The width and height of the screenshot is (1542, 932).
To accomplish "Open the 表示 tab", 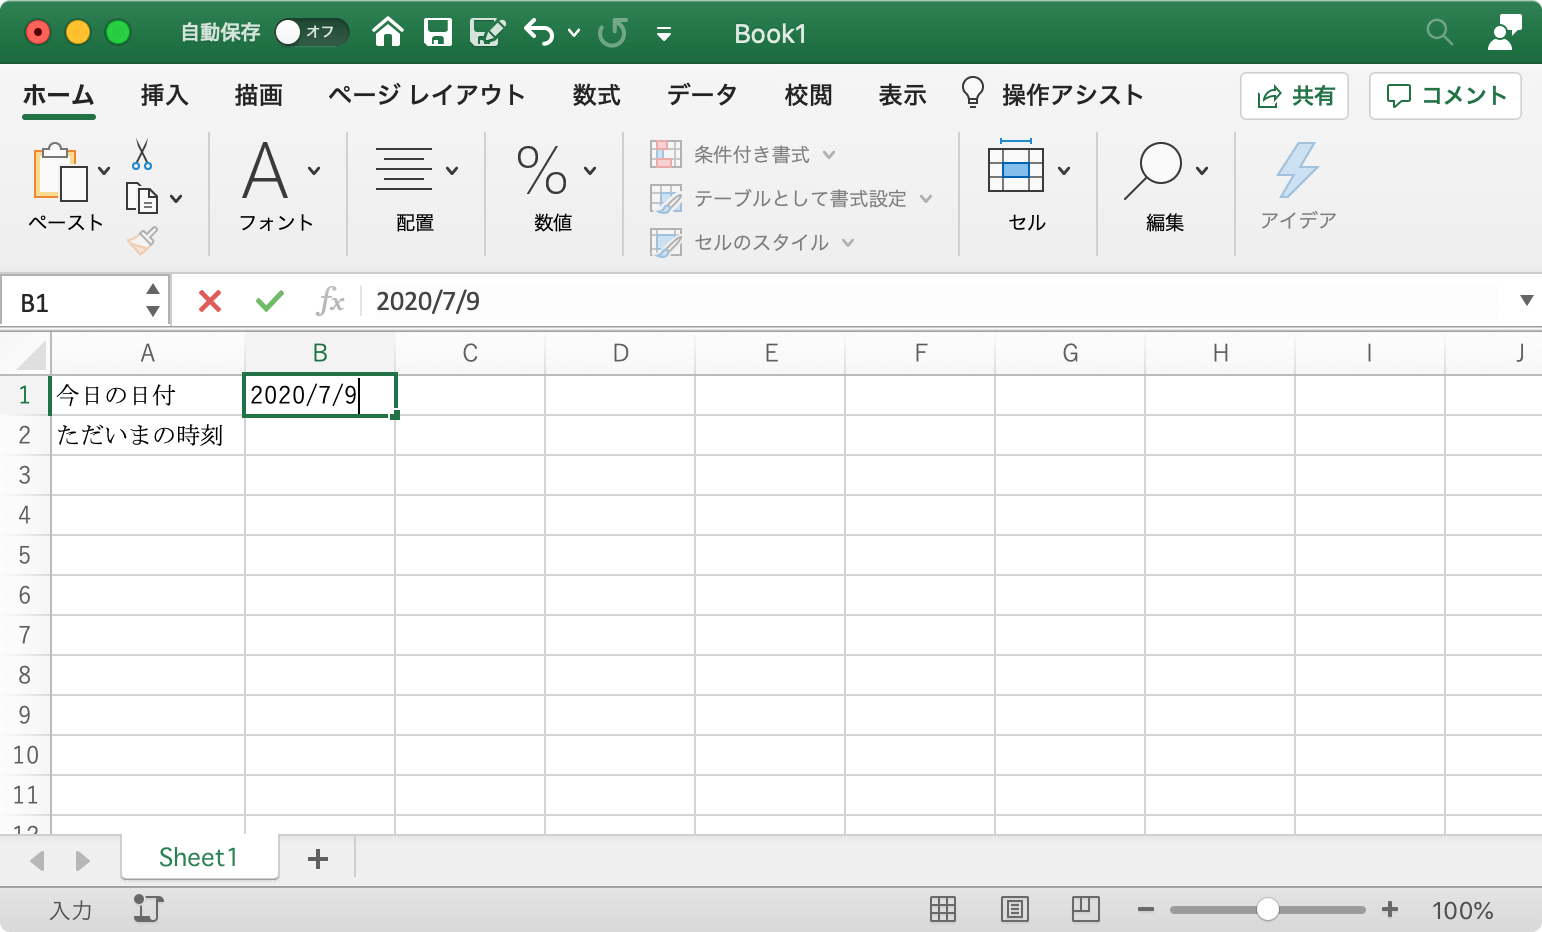I will click(x=903, y=95).
